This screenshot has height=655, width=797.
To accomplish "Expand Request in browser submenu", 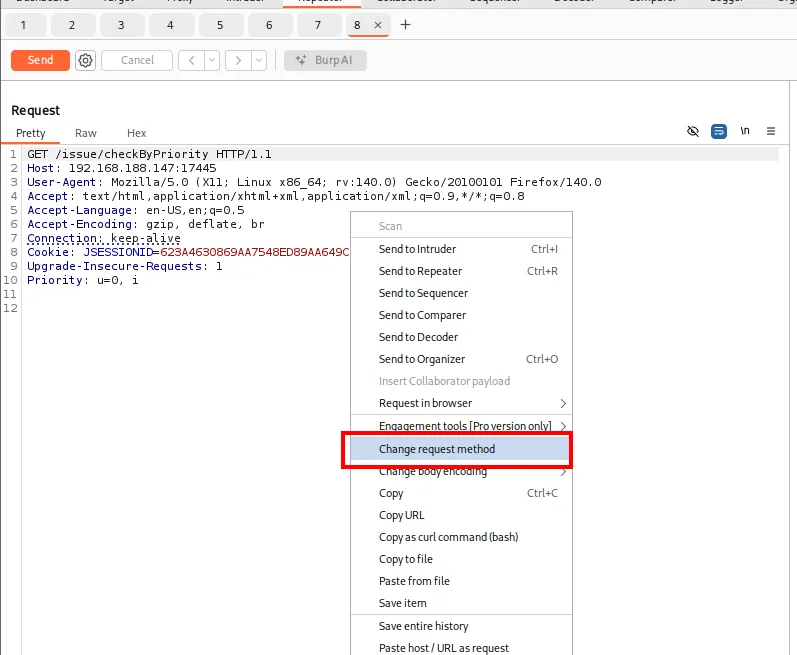I will pyautogui.click(x=462, y=403).
